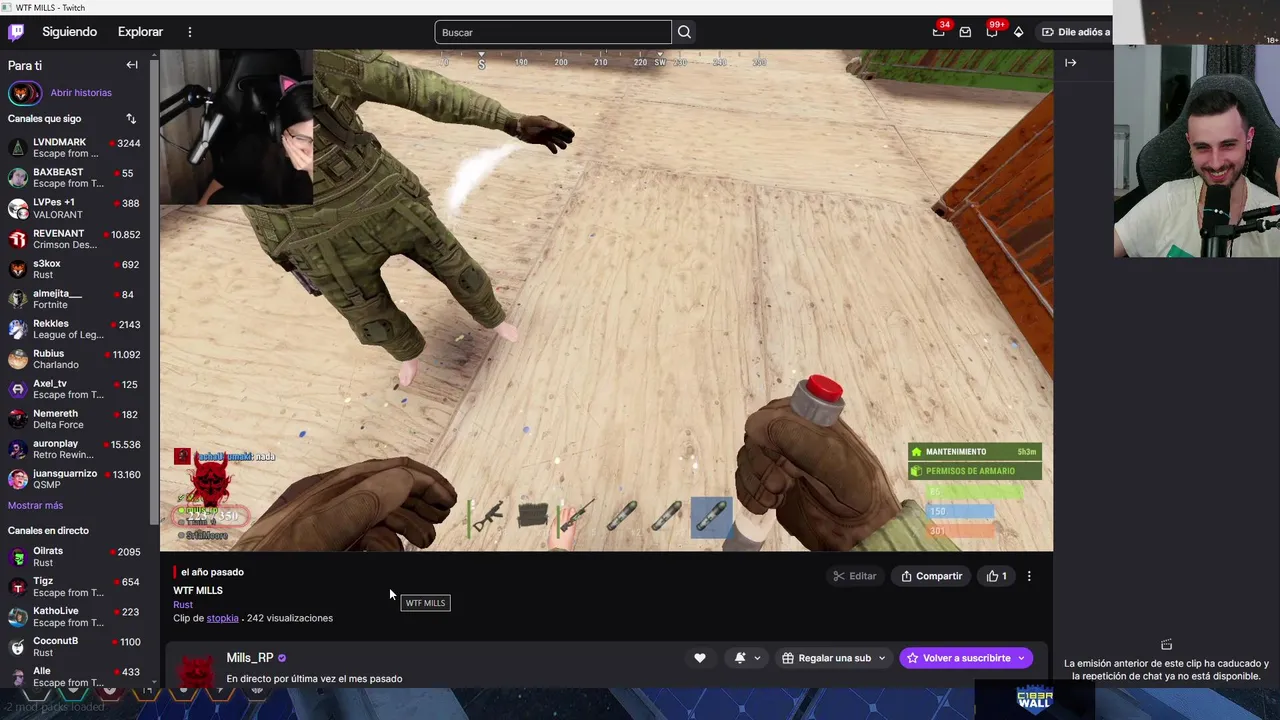Image resolution: width=1280 pixels, height=720 pixels.
Task: Select juansguarnizo QSMP channel
Action: pos(74,479)
